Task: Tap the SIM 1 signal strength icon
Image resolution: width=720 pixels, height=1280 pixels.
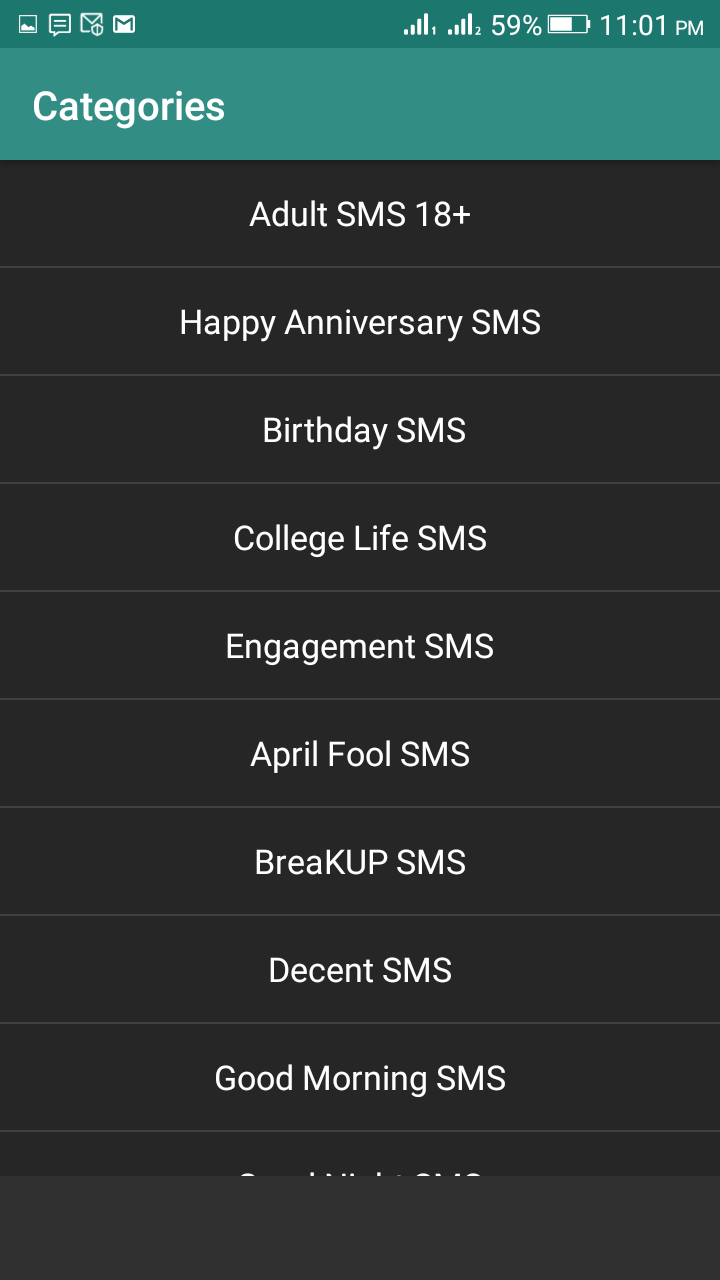Action: (x=419, y=25)
